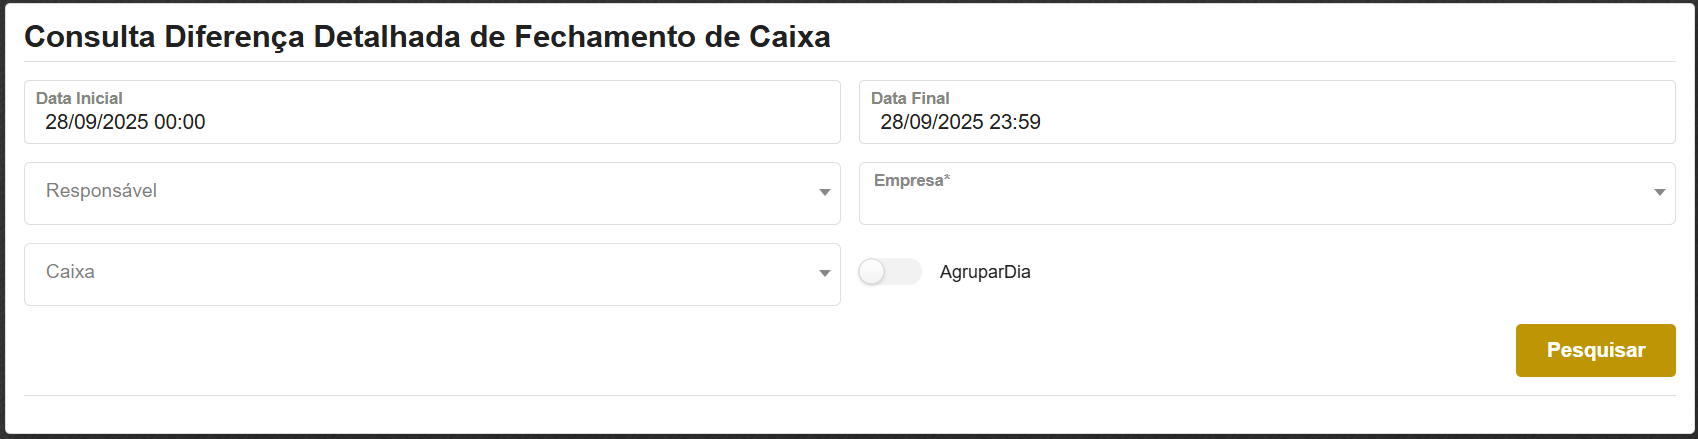This screenshot has height=439, width=1698.
Task: Toggle the AgruparDia switch
Action: [x=890, y=272]
